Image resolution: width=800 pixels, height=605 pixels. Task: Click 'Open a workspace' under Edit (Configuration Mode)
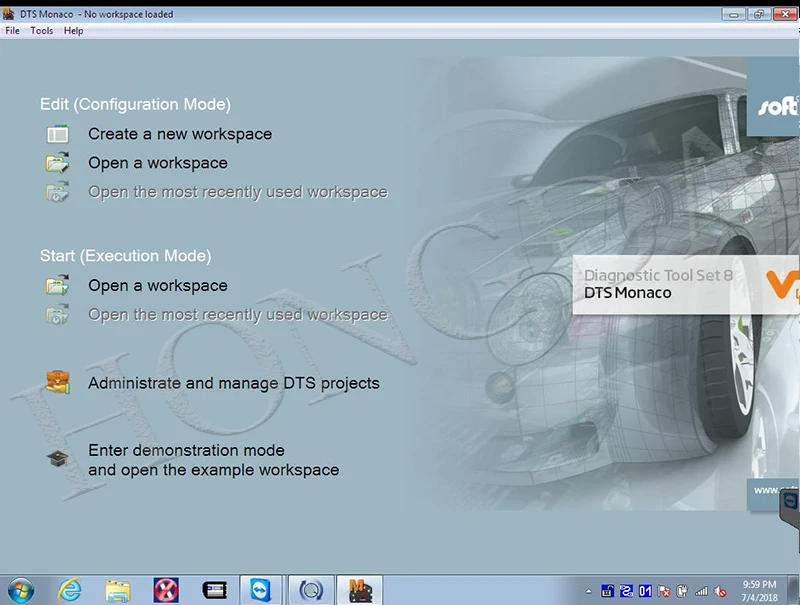pyautogui.click(x=158, y=163)
